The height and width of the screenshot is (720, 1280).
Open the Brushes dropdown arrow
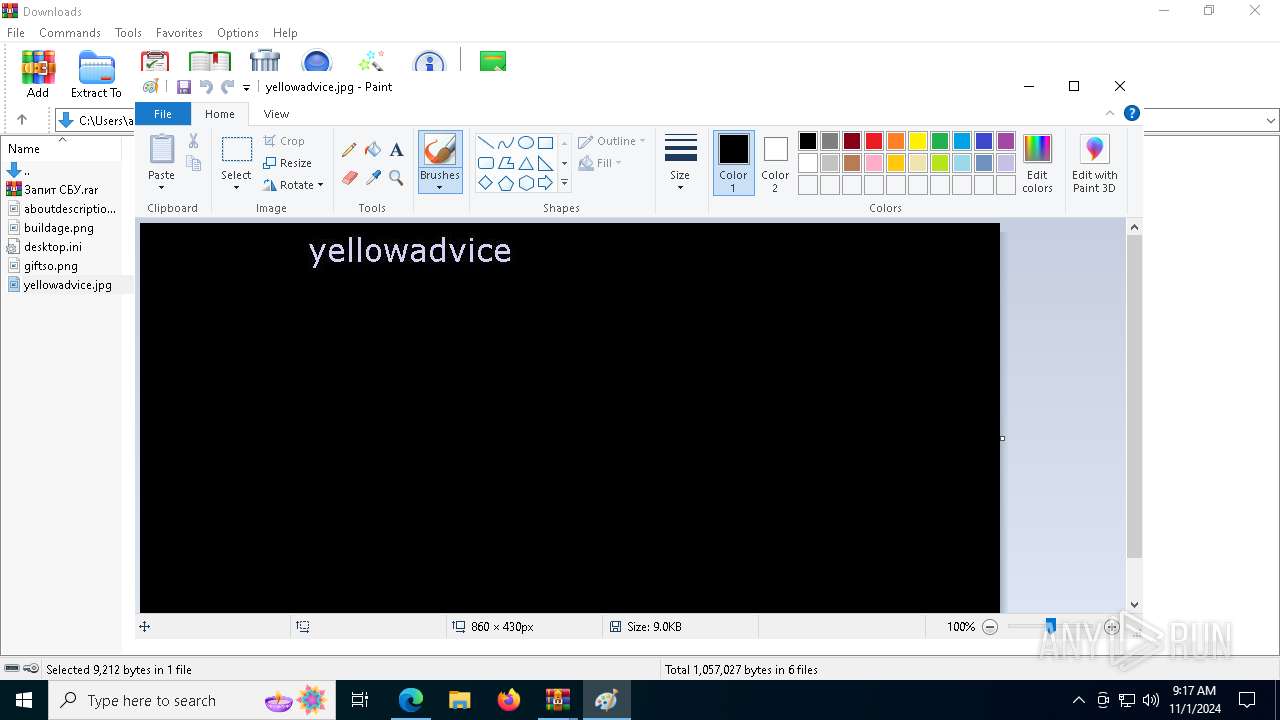click(440, 188)
